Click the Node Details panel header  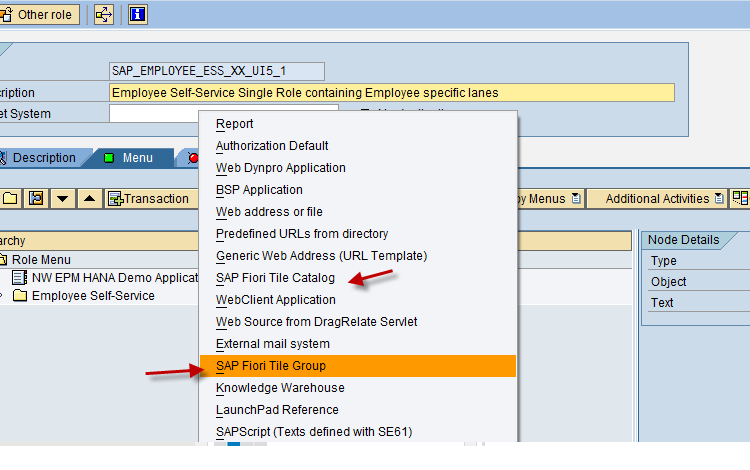tap(684, 240)
